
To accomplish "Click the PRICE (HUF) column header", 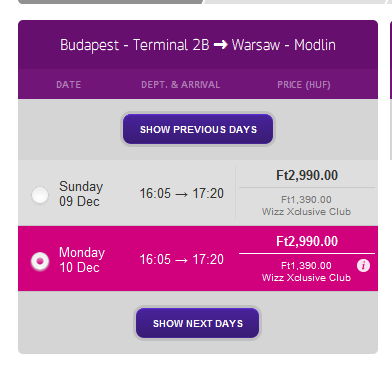I will [x=304, y=85].
